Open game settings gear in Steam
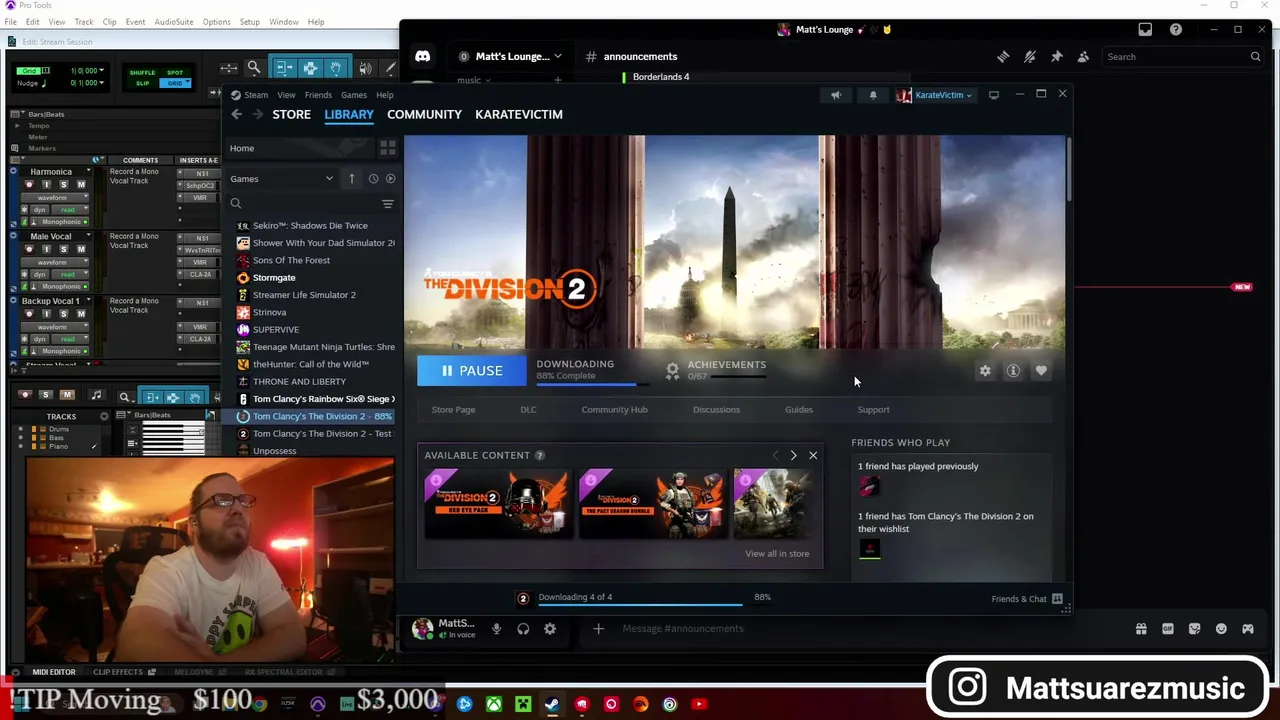 point(985,371)
